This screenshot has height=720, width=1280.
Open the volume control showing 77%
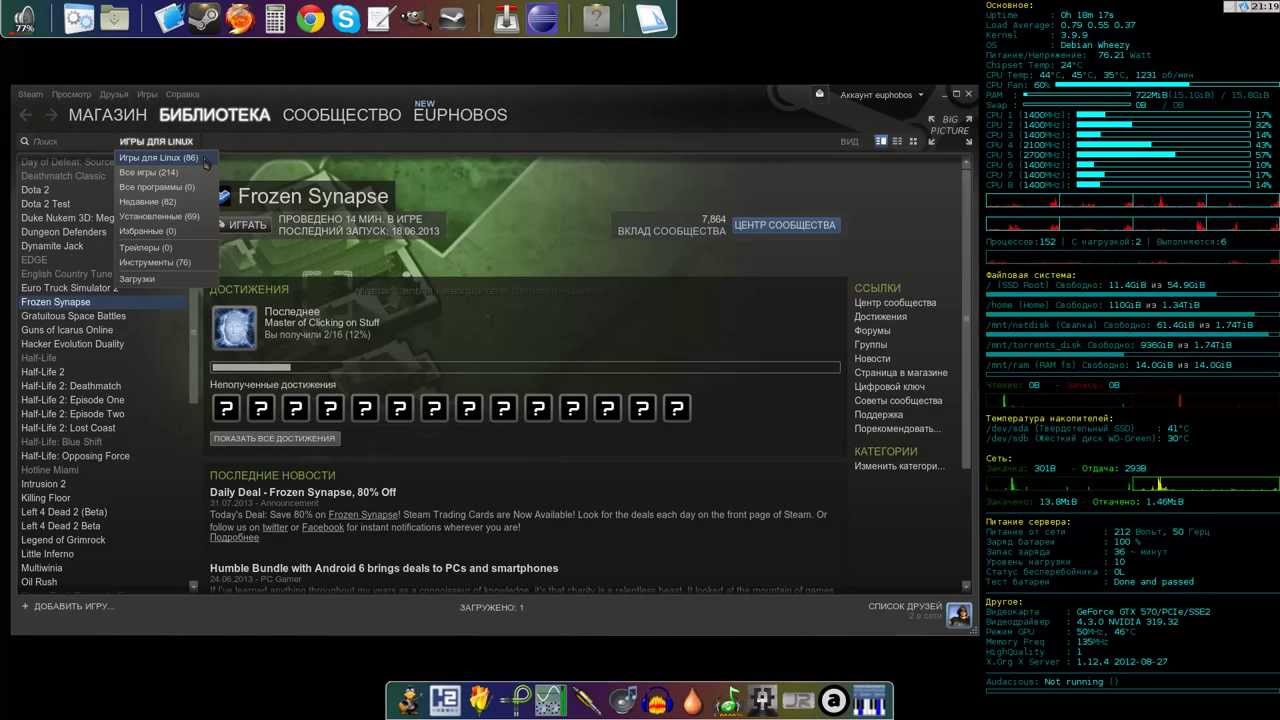point(24,18)
